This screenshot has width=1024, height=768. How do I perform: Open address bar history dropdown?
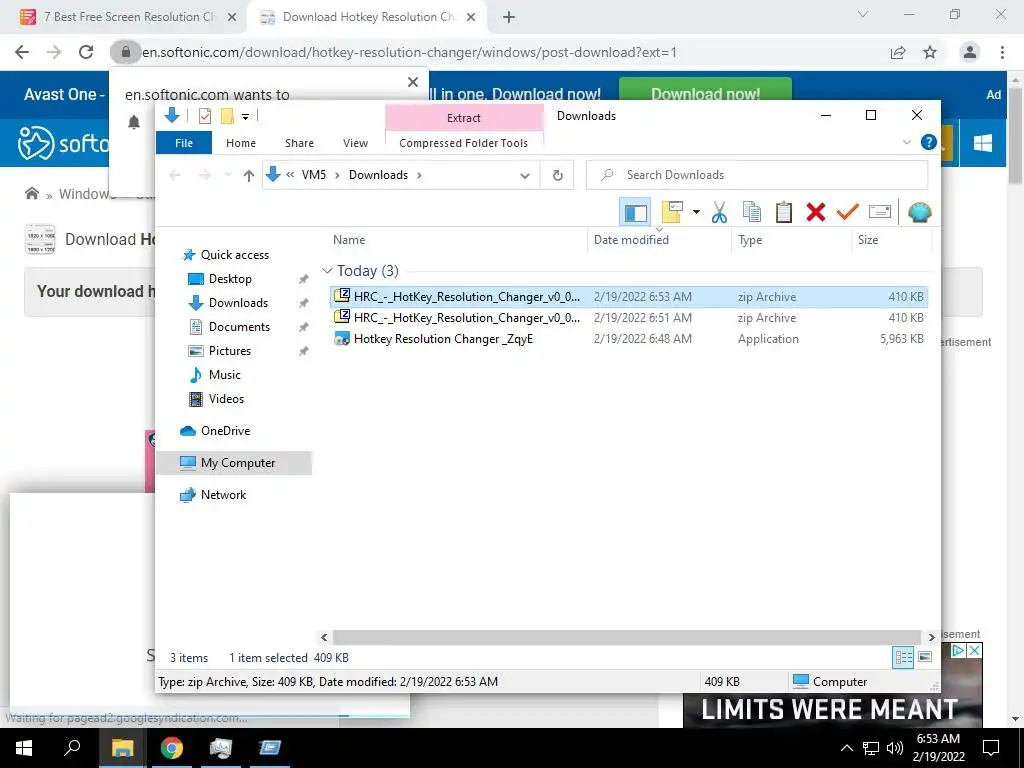(524, 175)
